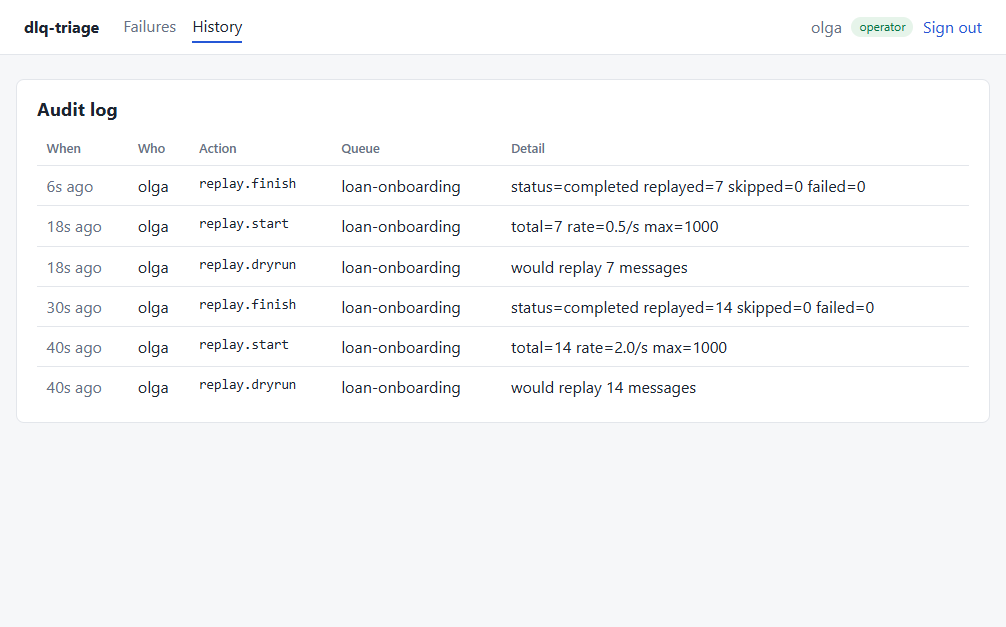Click the olga username in header

click(x=826, y=28)
